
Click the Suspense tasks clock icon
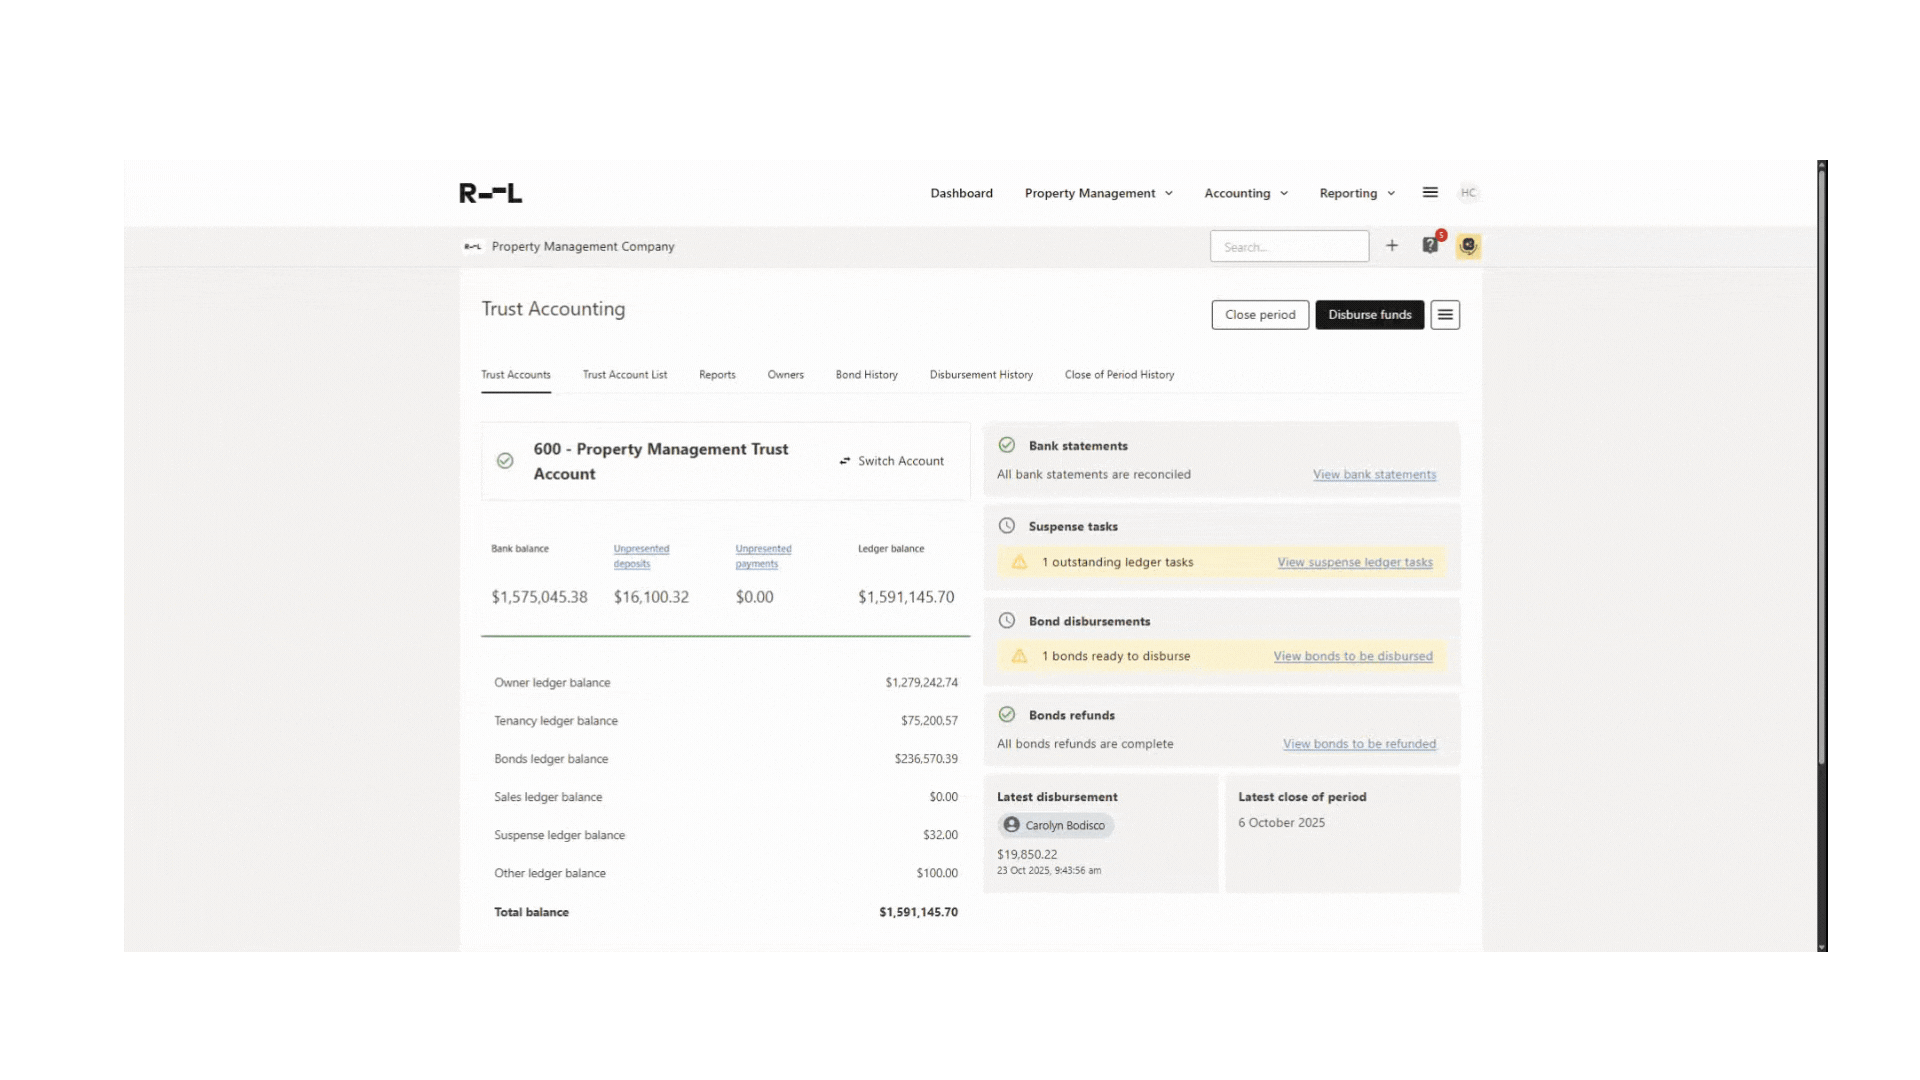tap(1007, 526)
